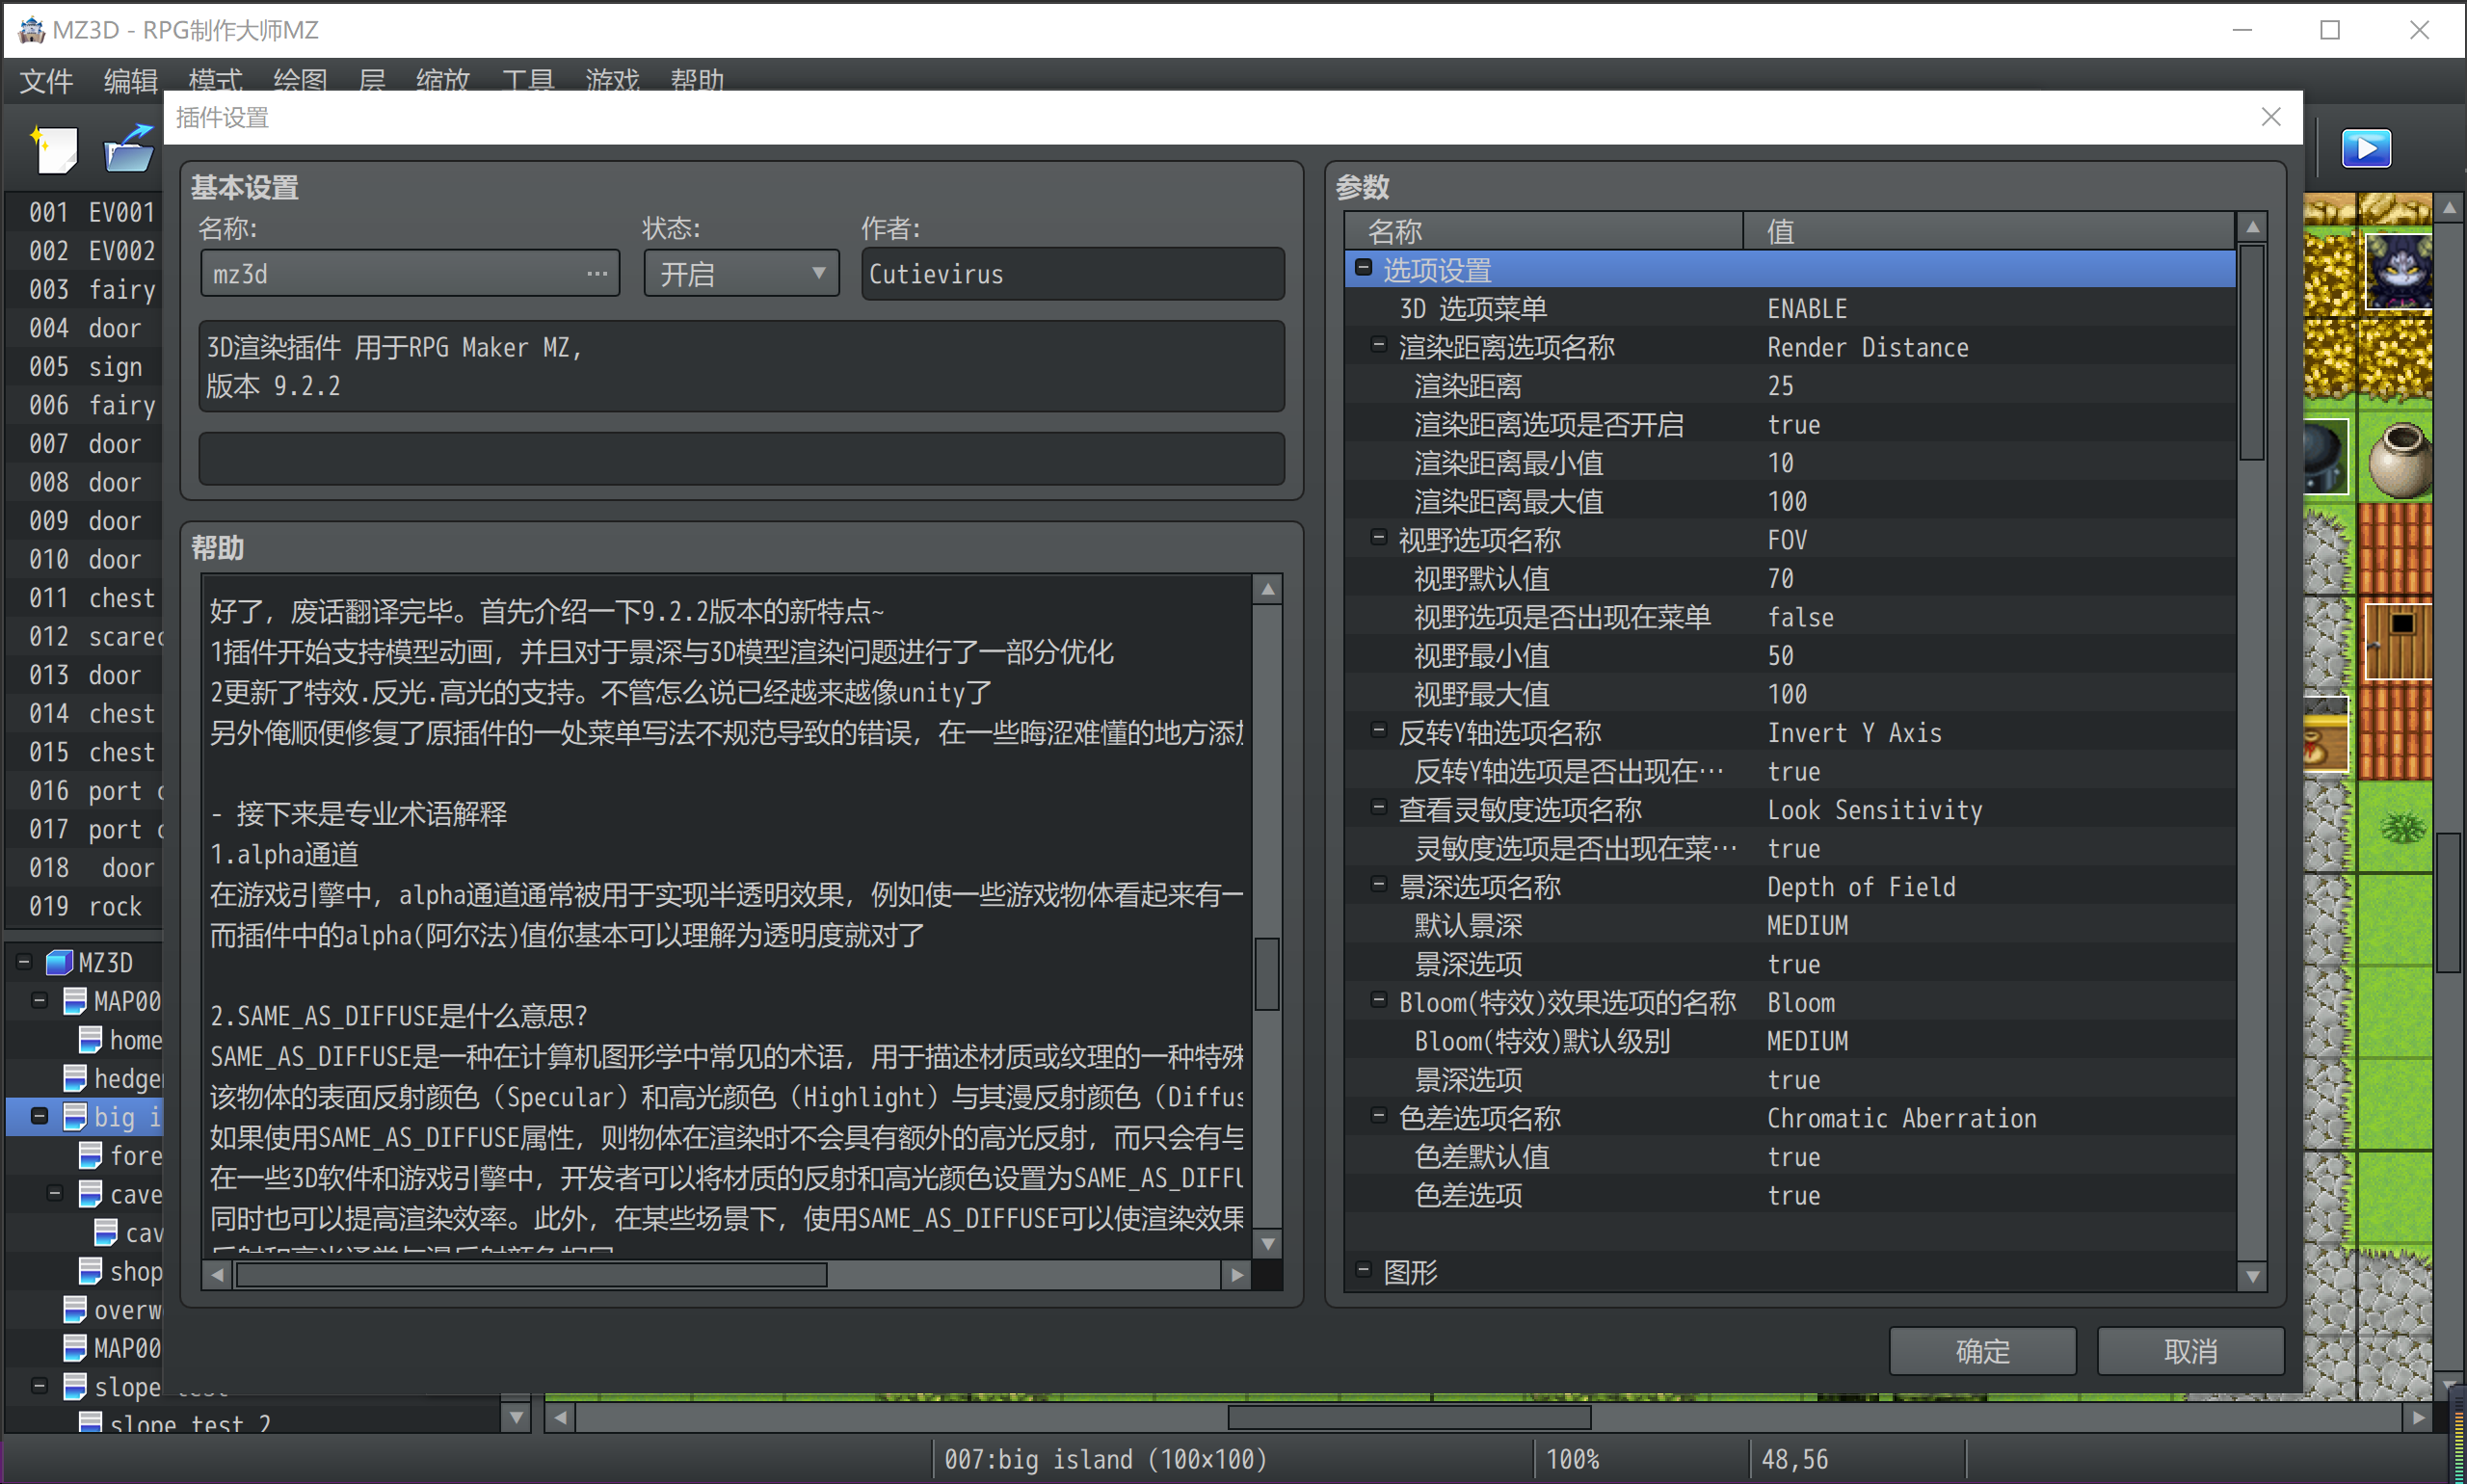Open the plugin name selector ellipsis
This screenshot has height=1484, width=2467.
click(597, 274)
